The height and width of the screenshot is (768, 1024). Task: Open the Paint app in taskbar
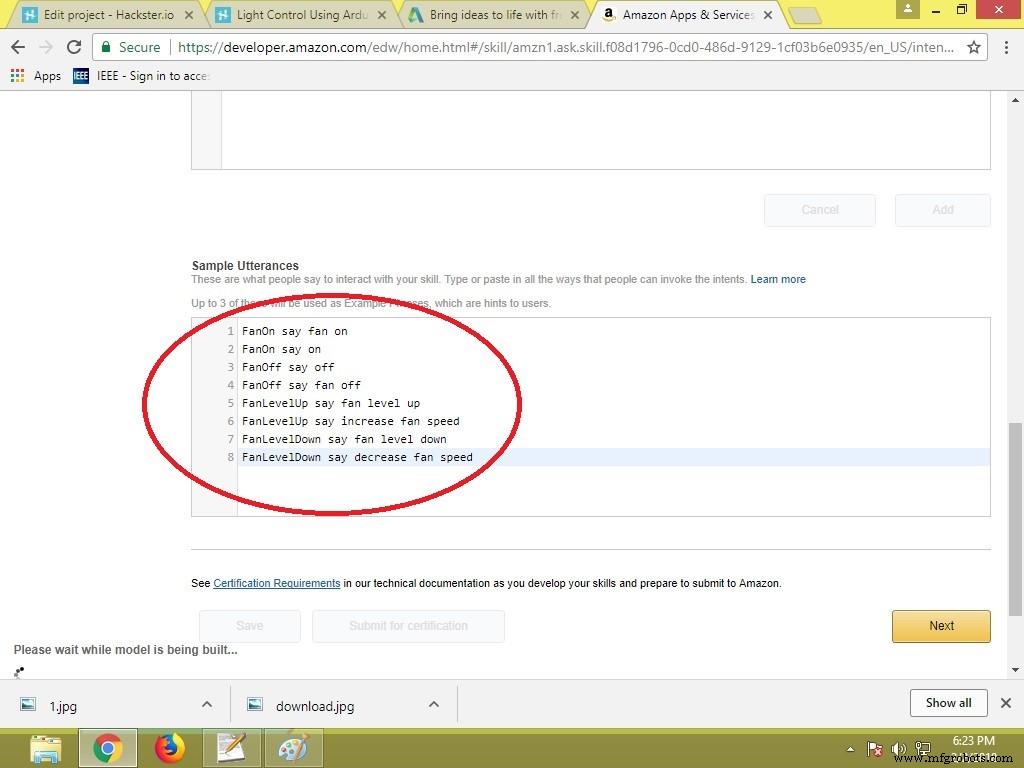click(294, 747)
